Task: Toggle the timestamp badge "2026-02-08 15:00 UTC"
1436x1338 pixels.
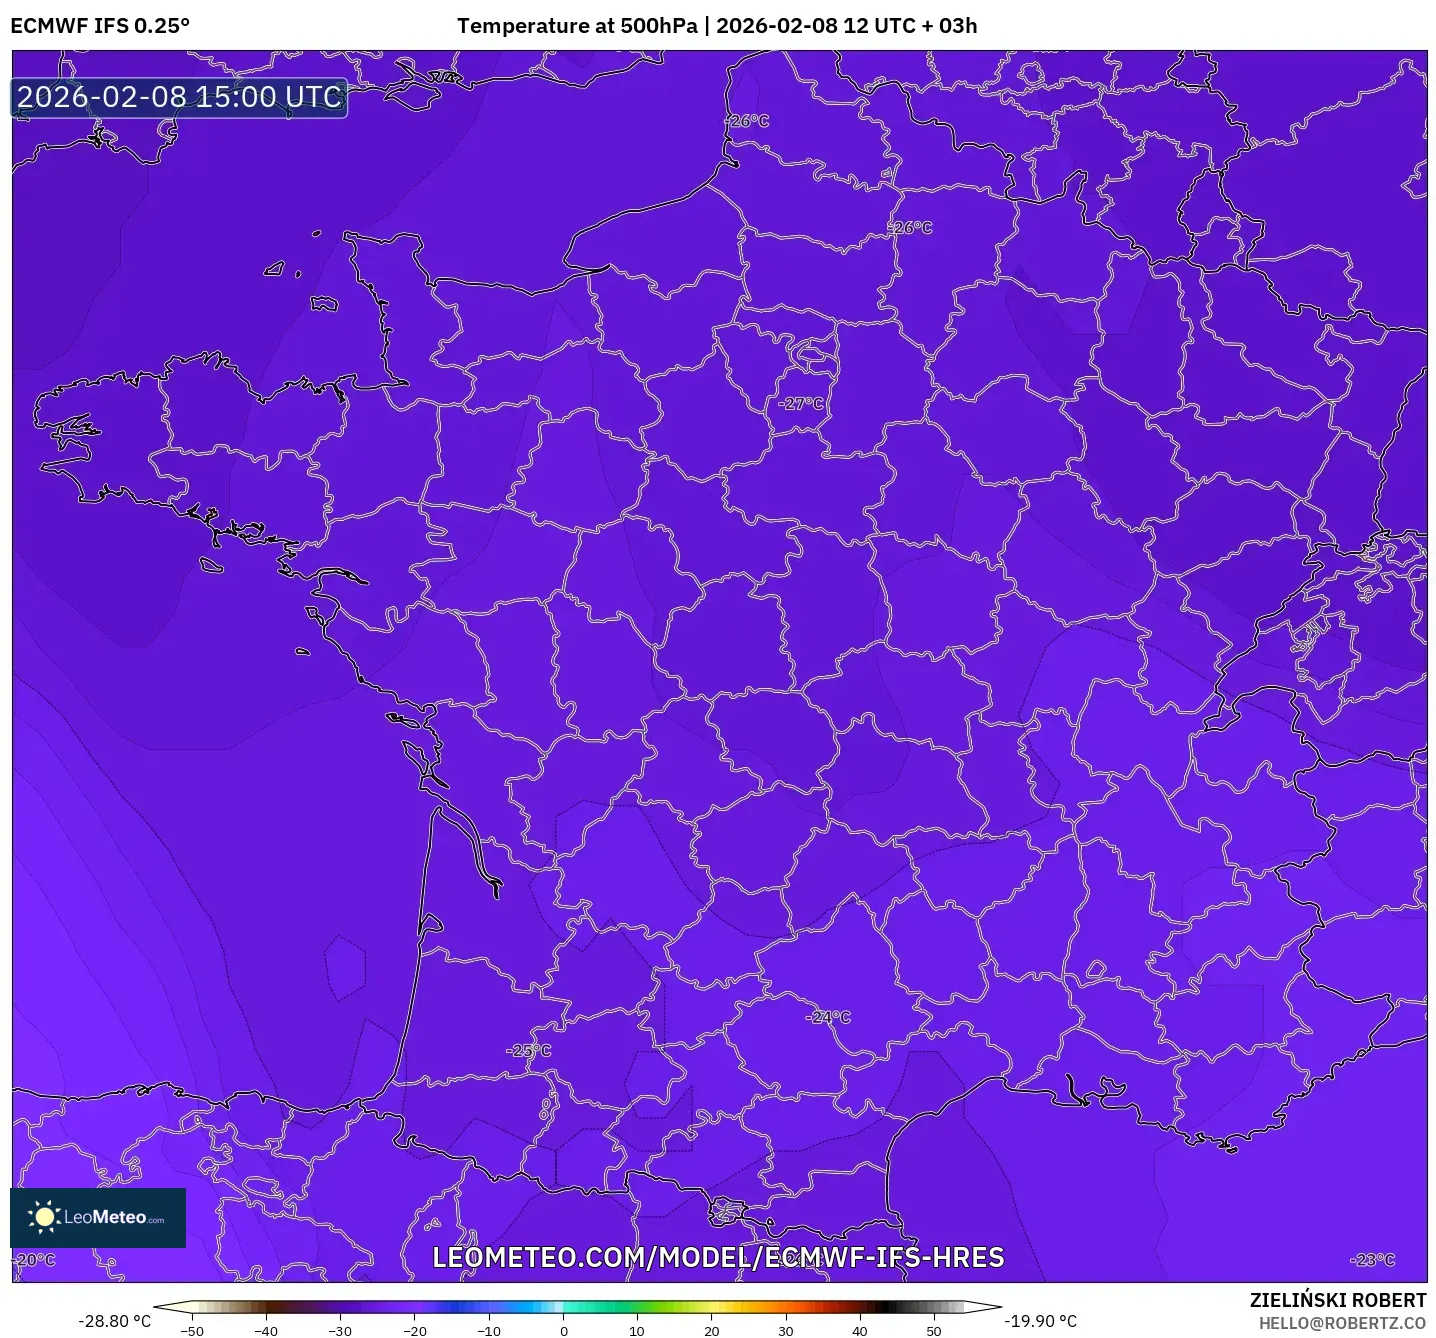Action: point(178,97)
